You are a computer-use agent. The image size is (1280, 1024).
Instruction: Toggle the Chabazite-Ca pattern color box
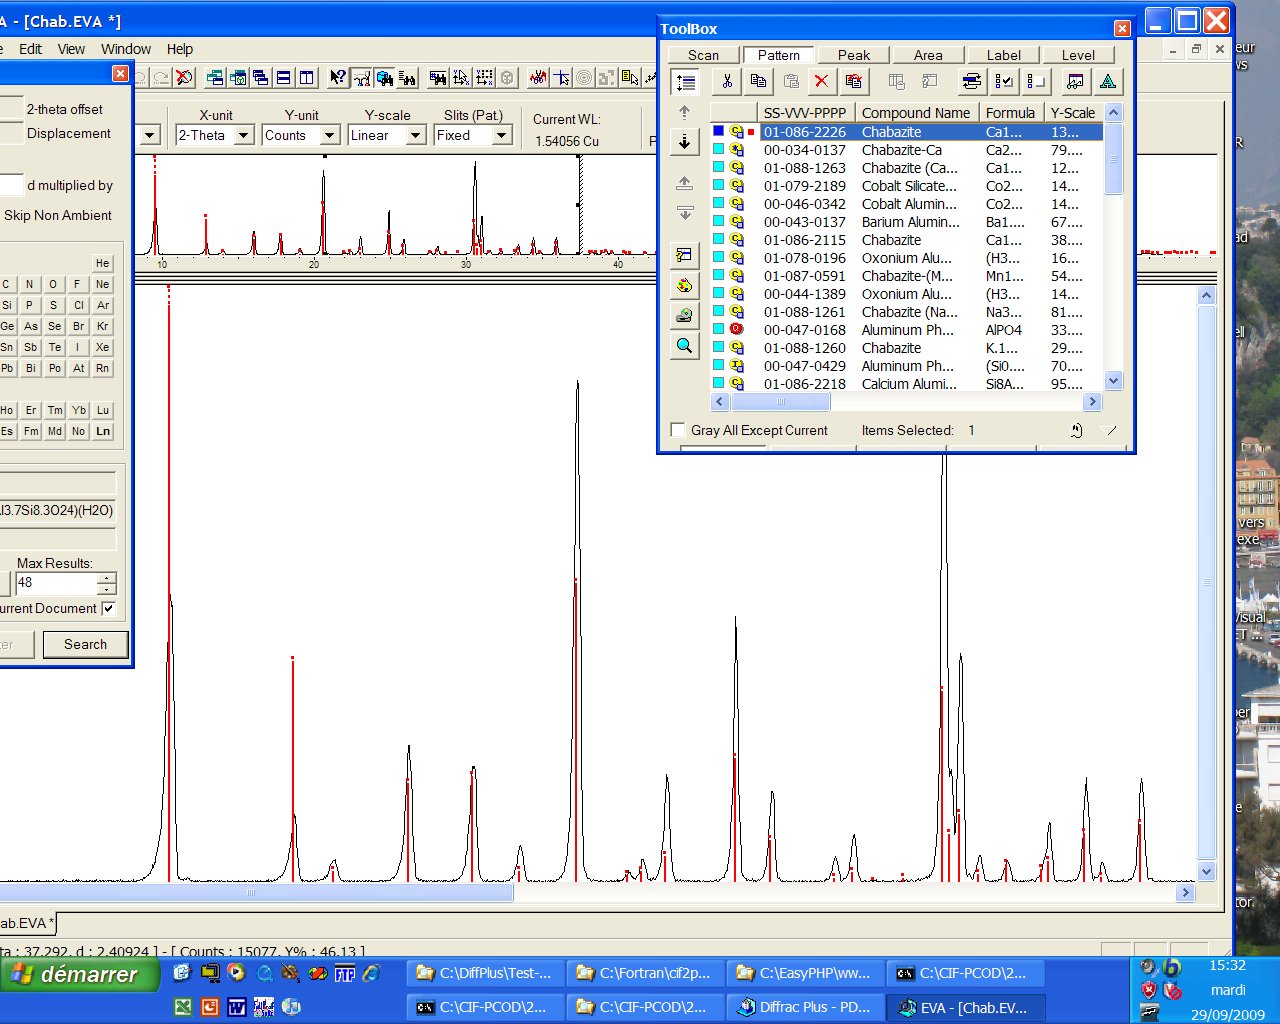718,150
